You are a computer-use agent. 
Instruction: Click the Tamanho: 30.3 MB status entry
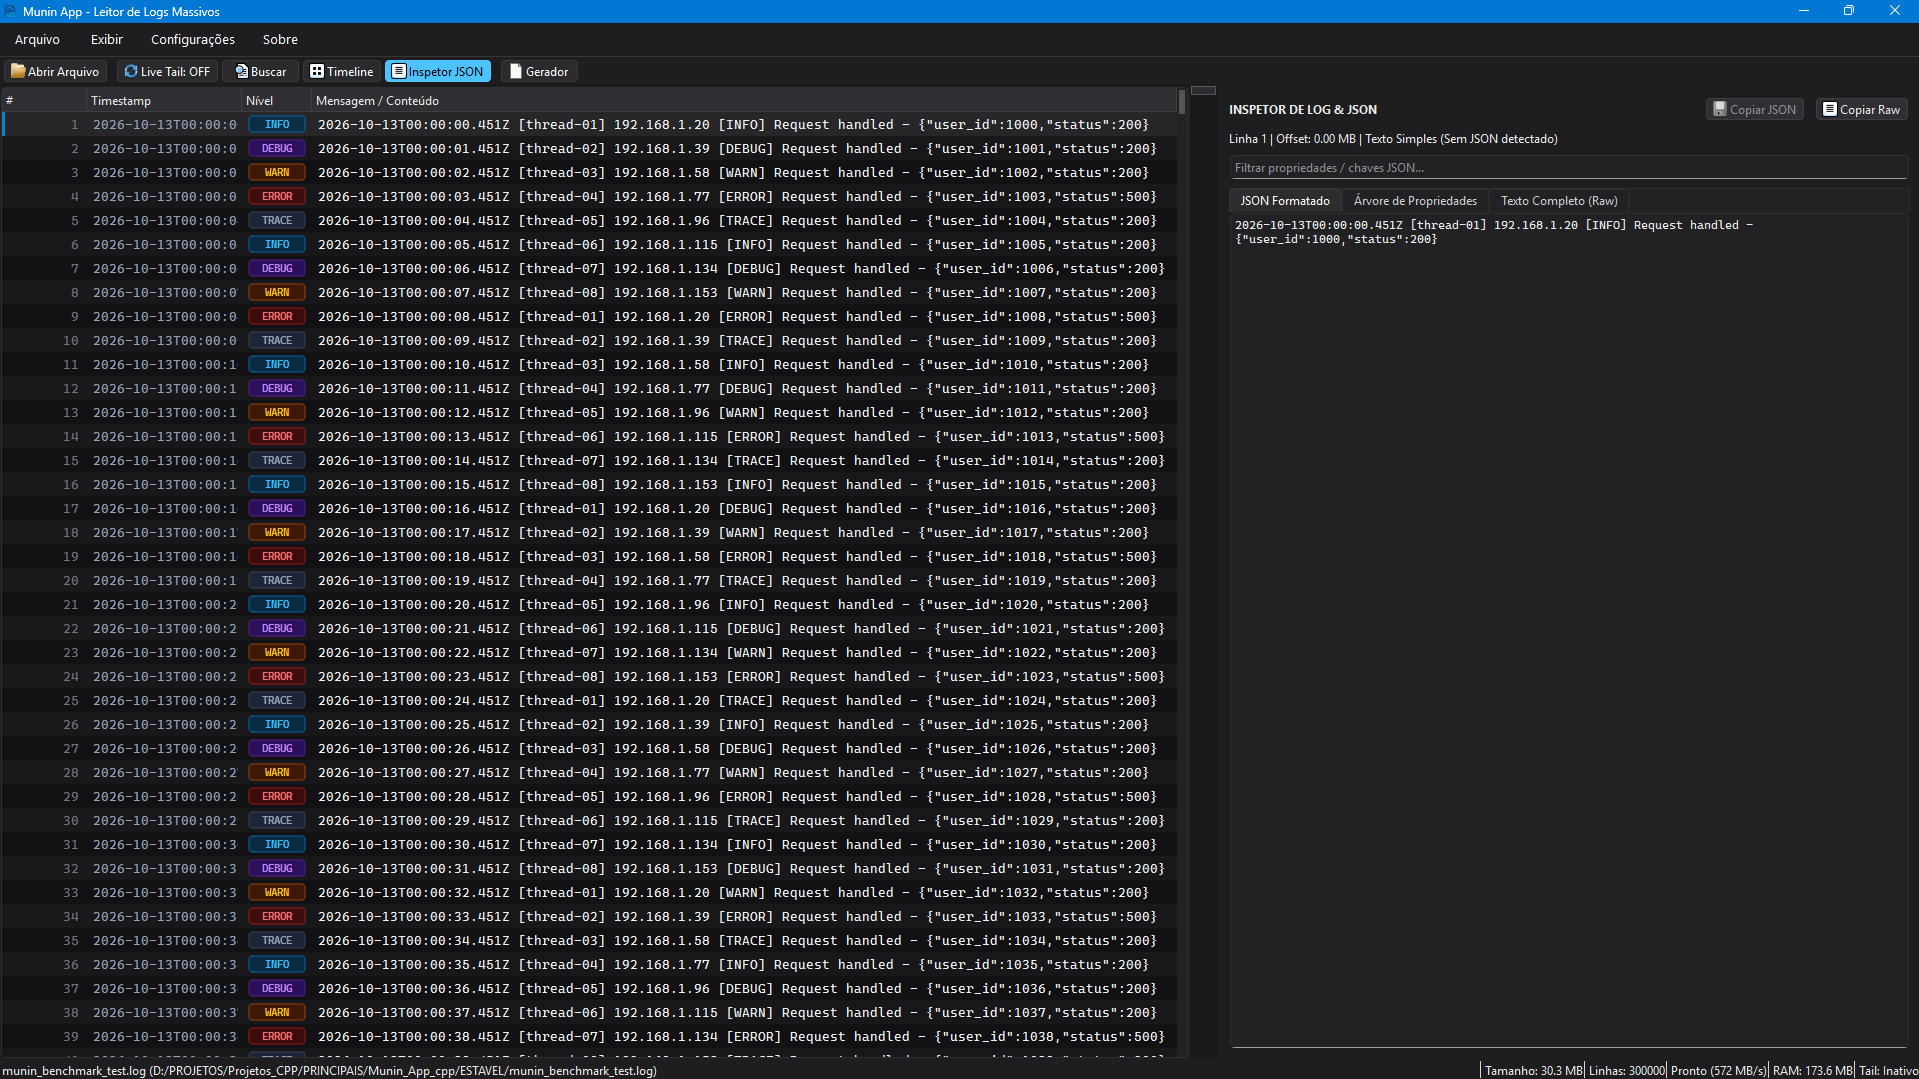point(1533,1071)
